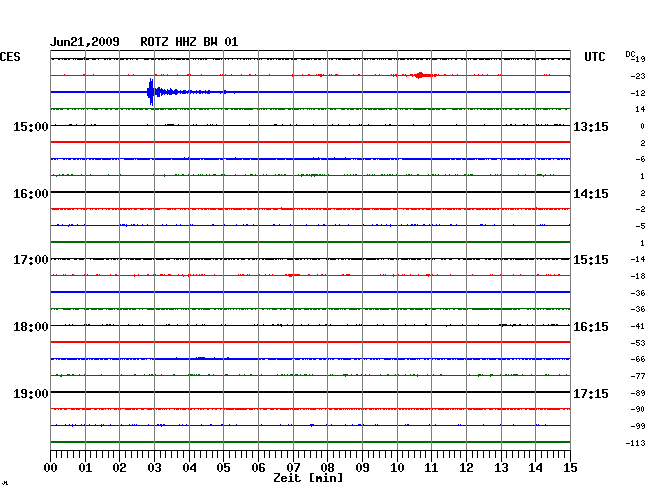Click DC offset value -99
Screen dimensions: 650x494
[638, 426]
